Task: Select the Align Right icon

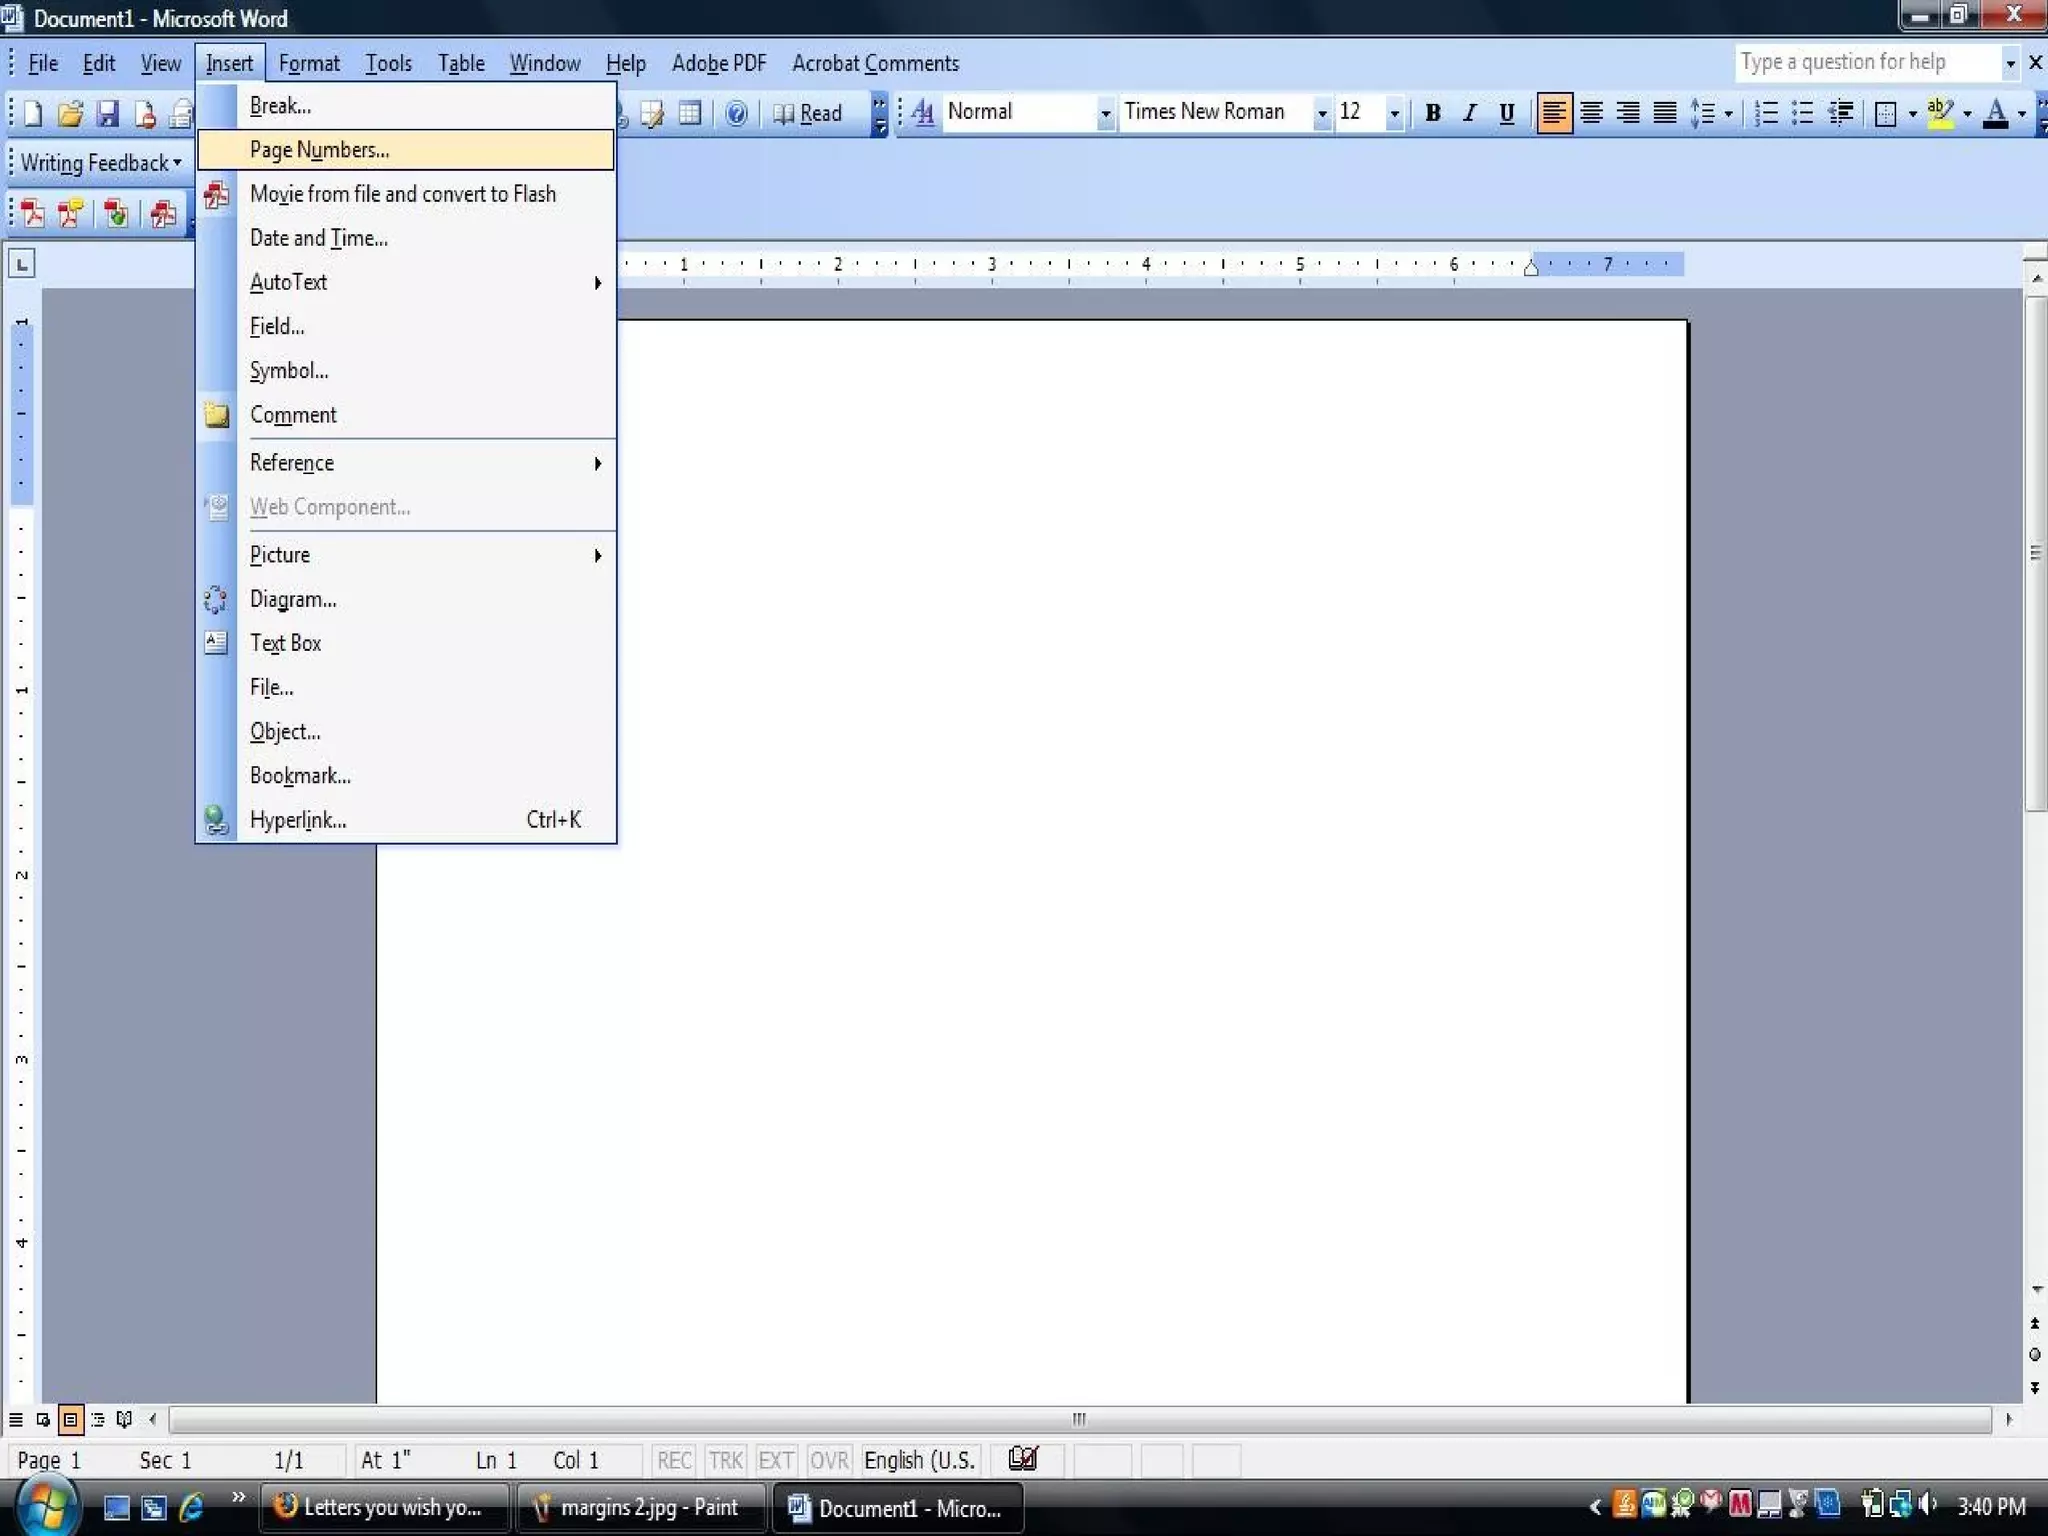Action: coord(1628,113)
